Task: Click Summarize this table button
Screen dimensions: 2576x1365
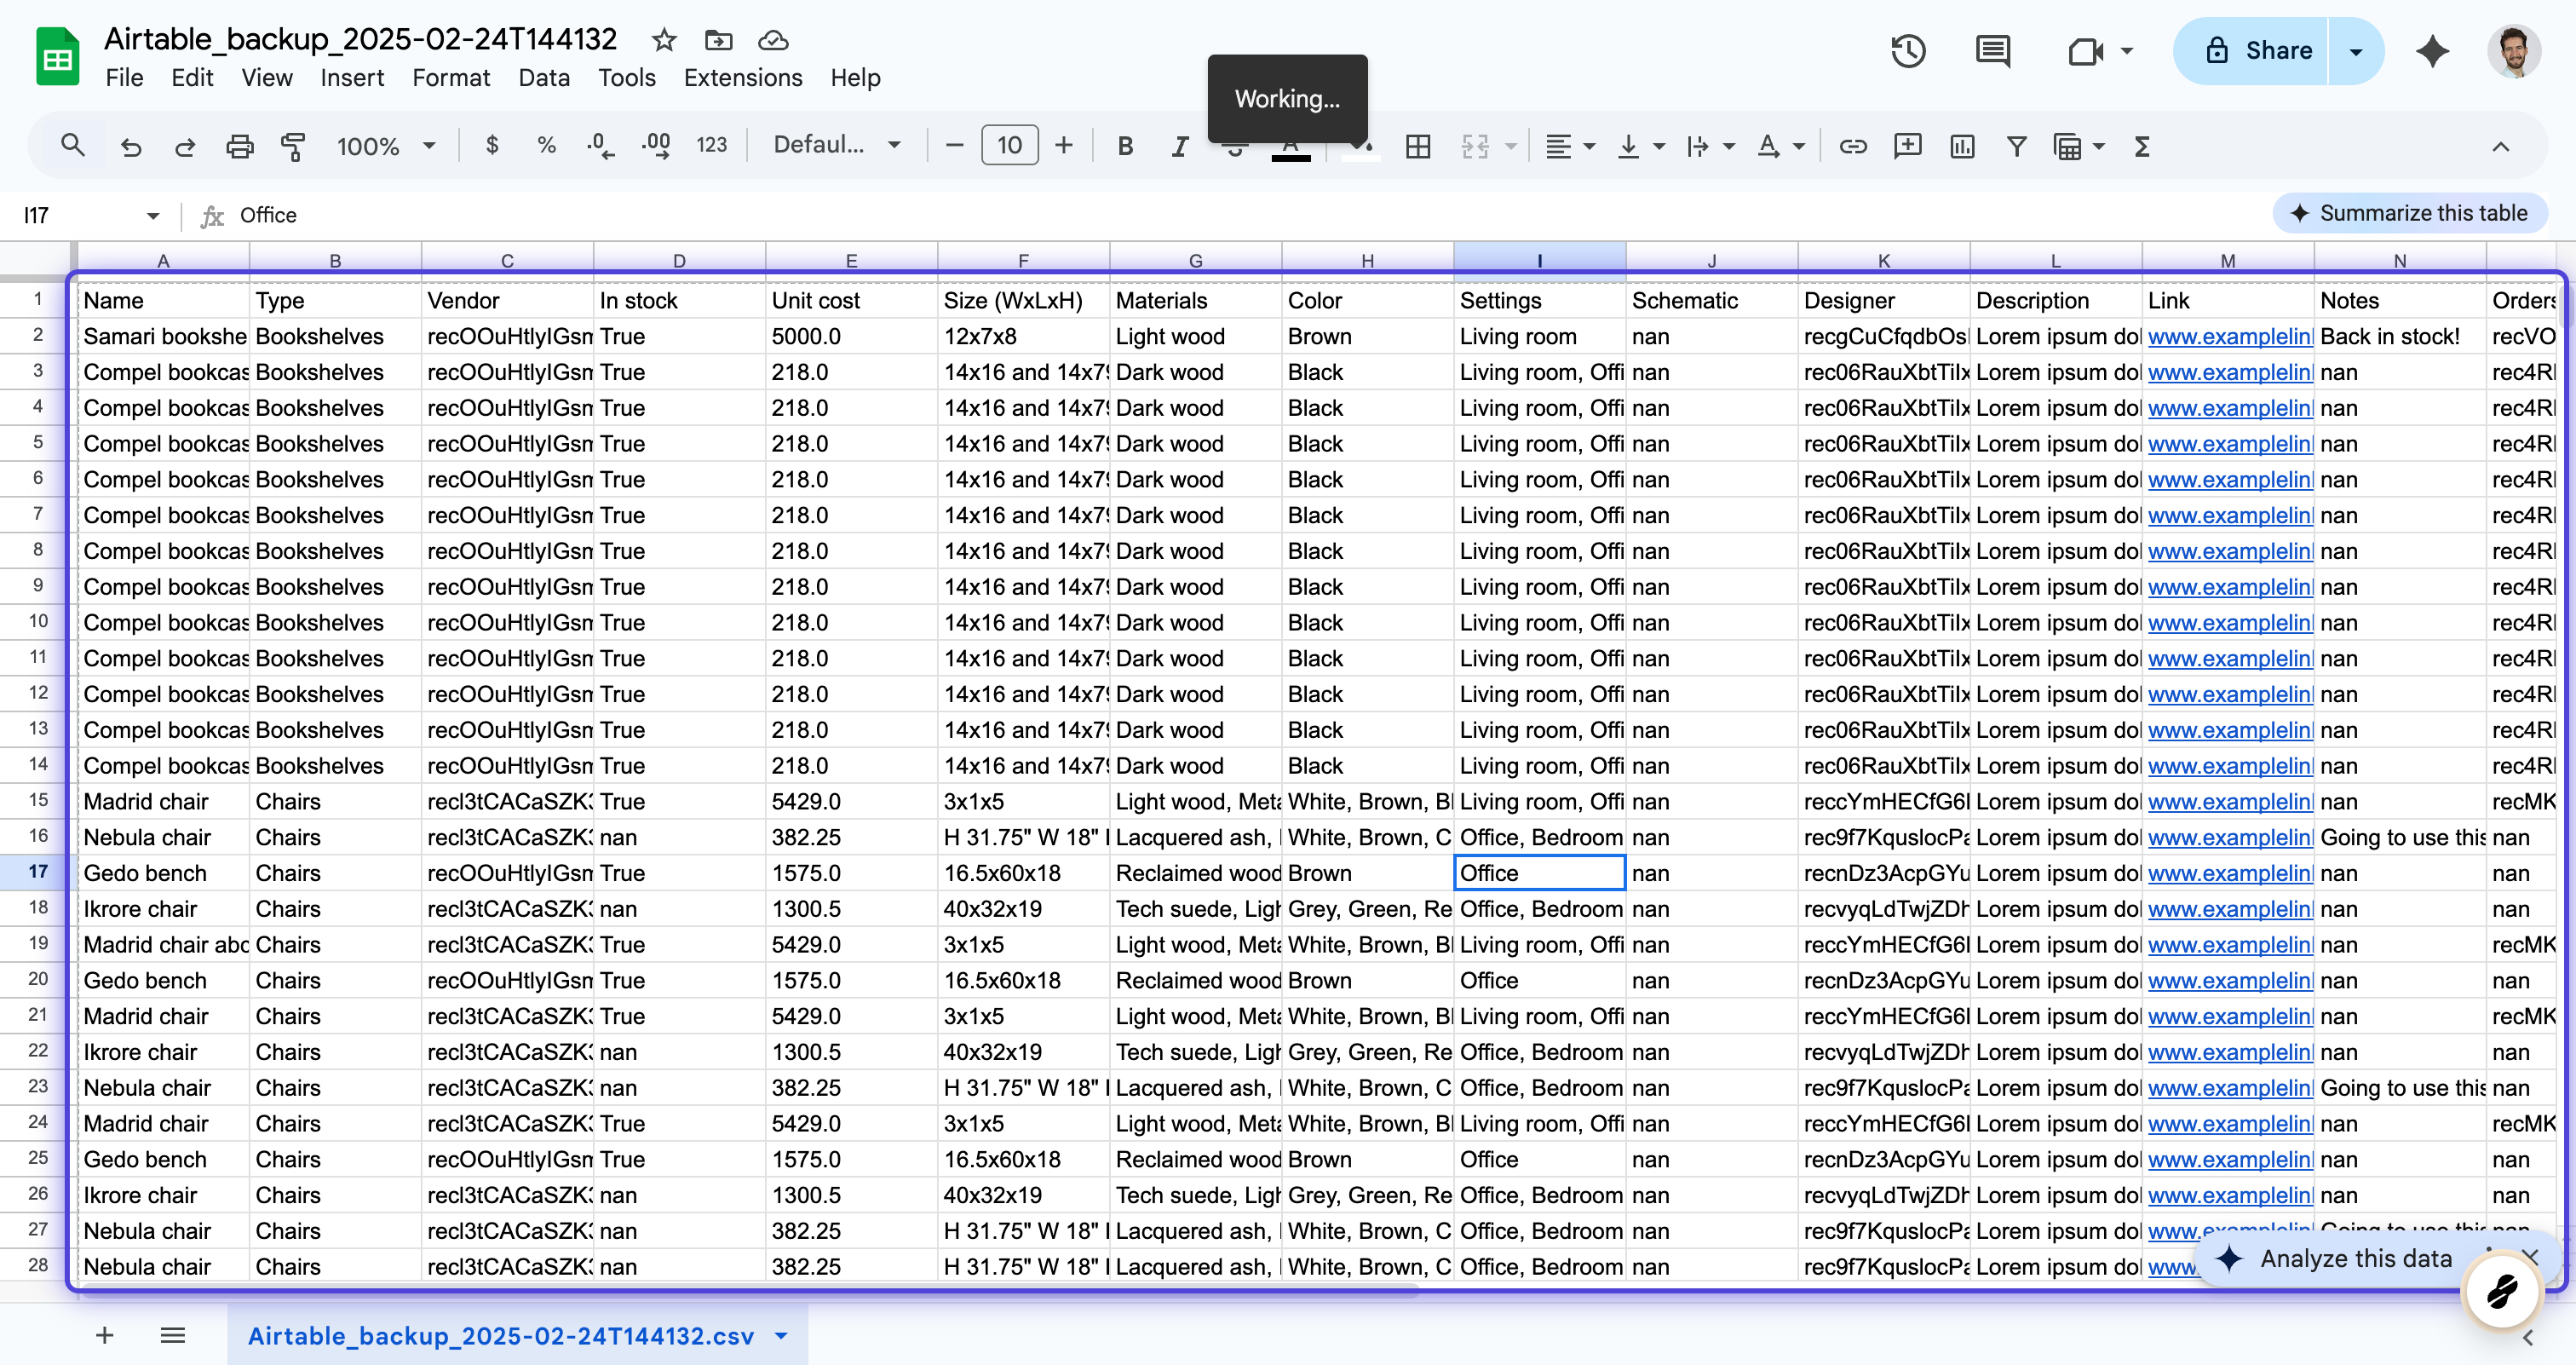Action: 2409,213
